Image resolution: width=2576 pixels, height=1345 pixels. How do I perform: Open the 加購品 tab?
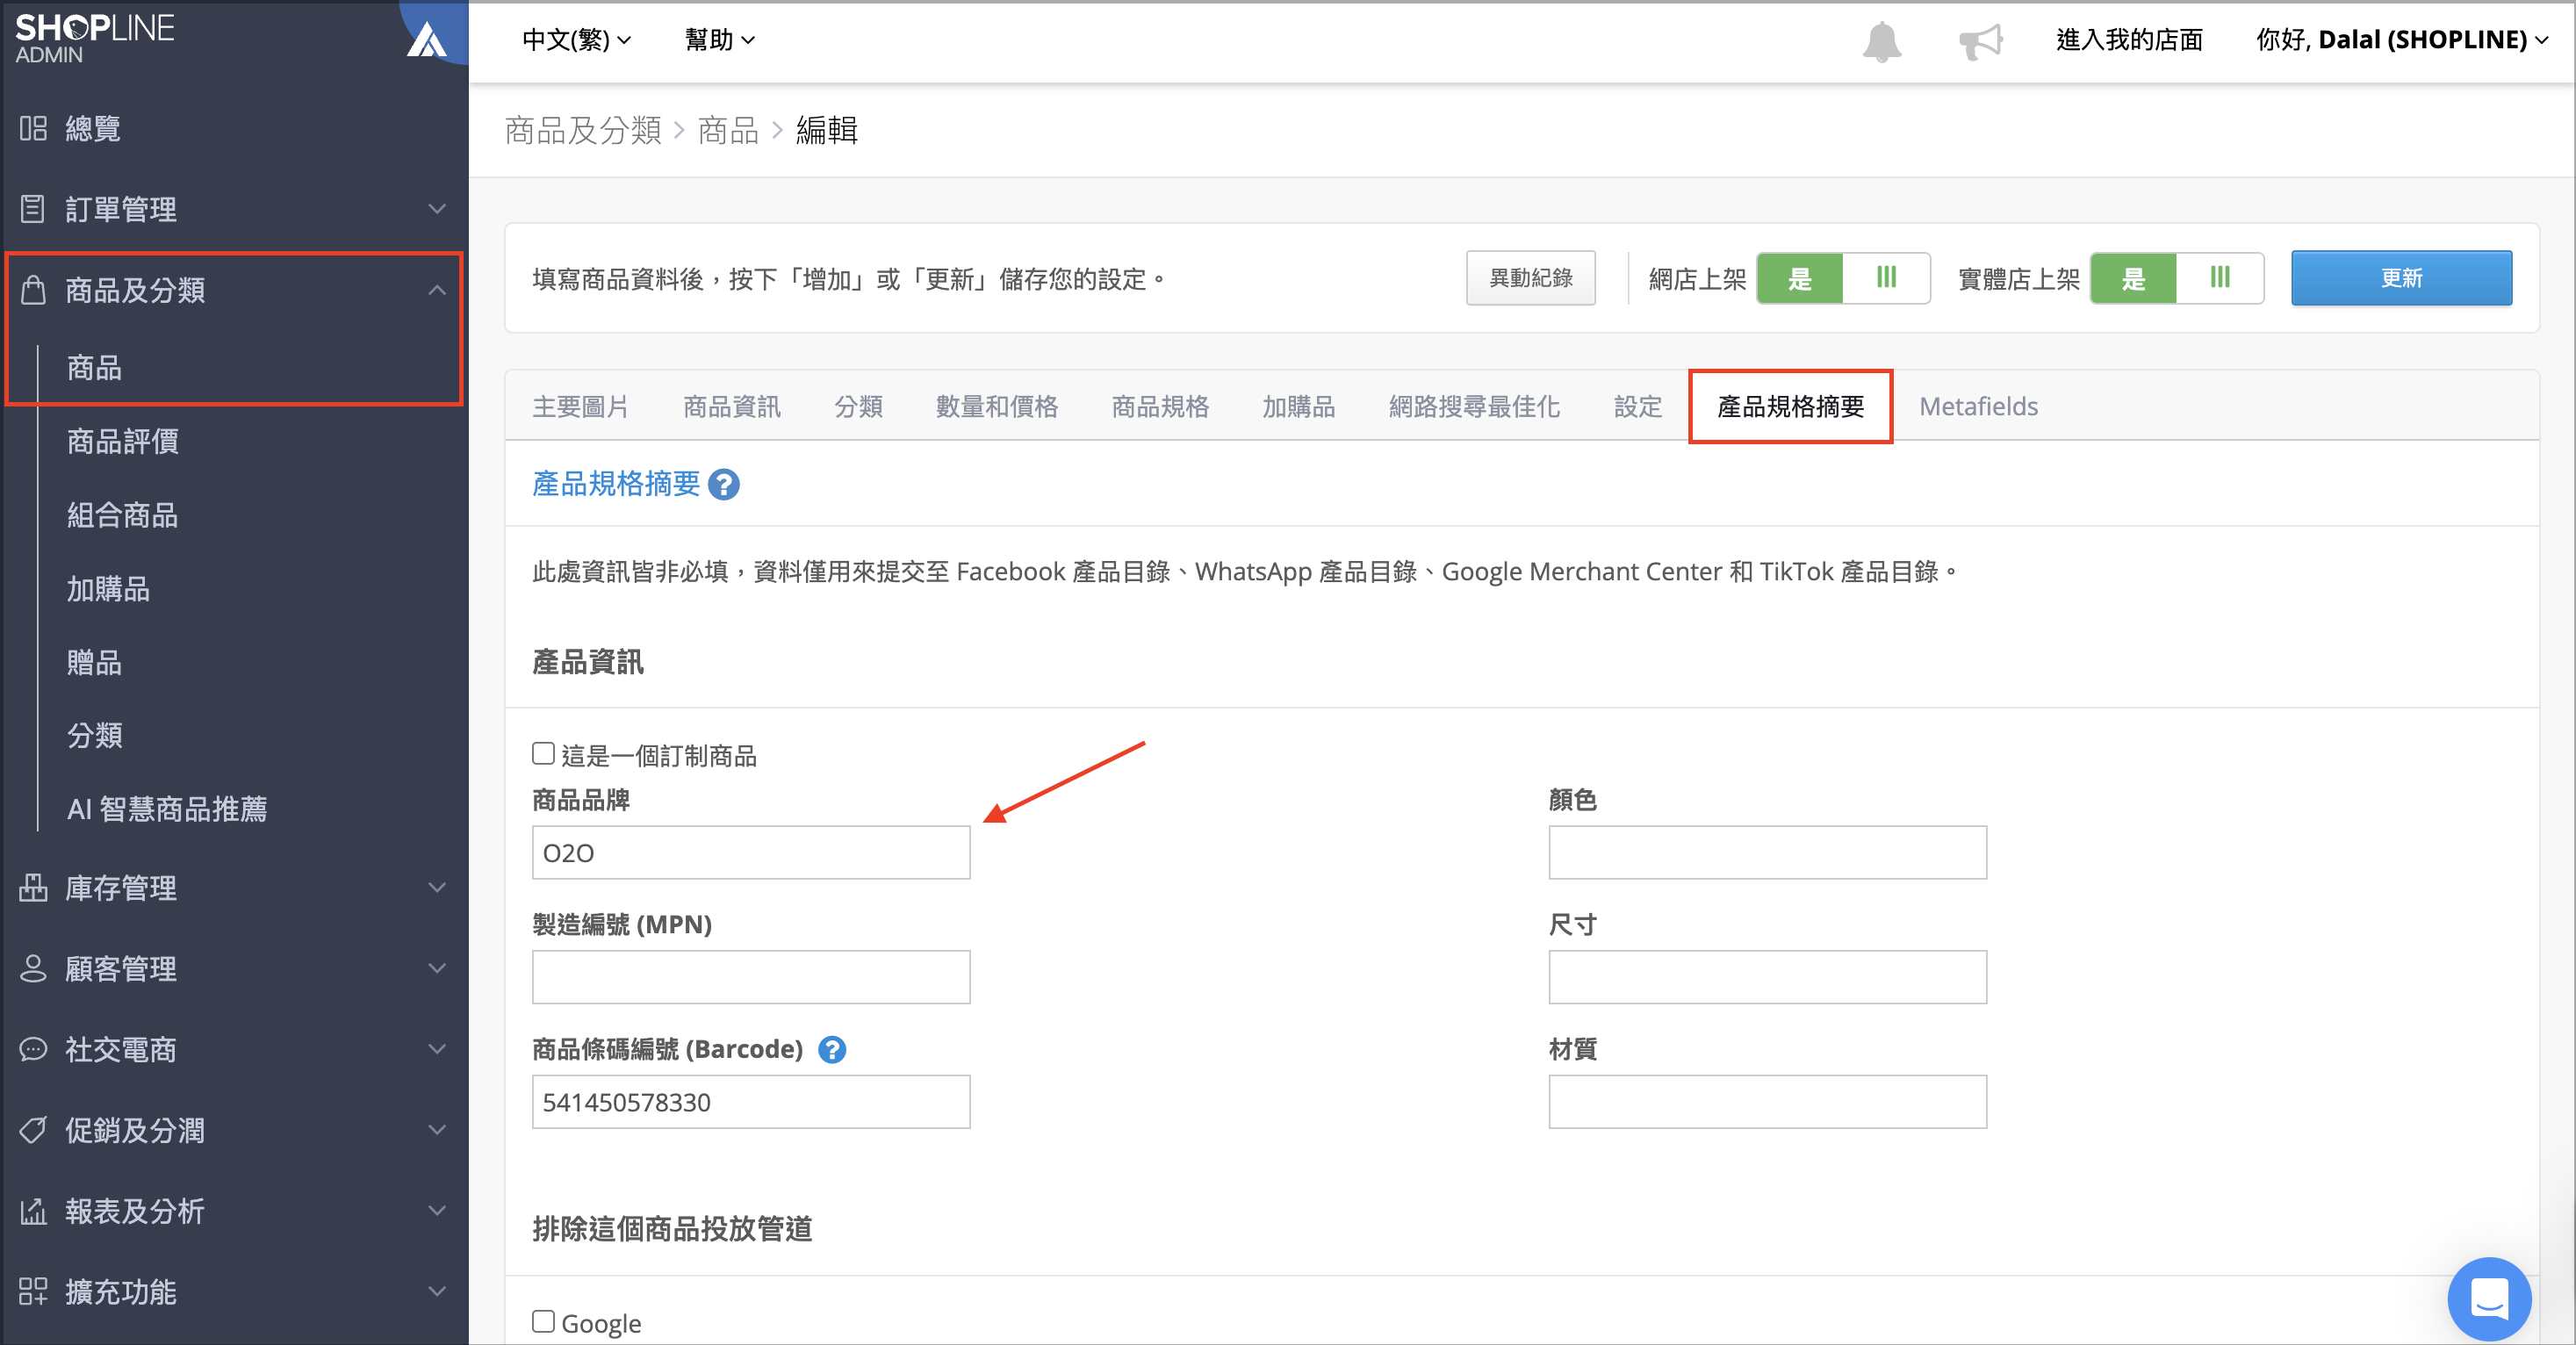pos(1298,406)
